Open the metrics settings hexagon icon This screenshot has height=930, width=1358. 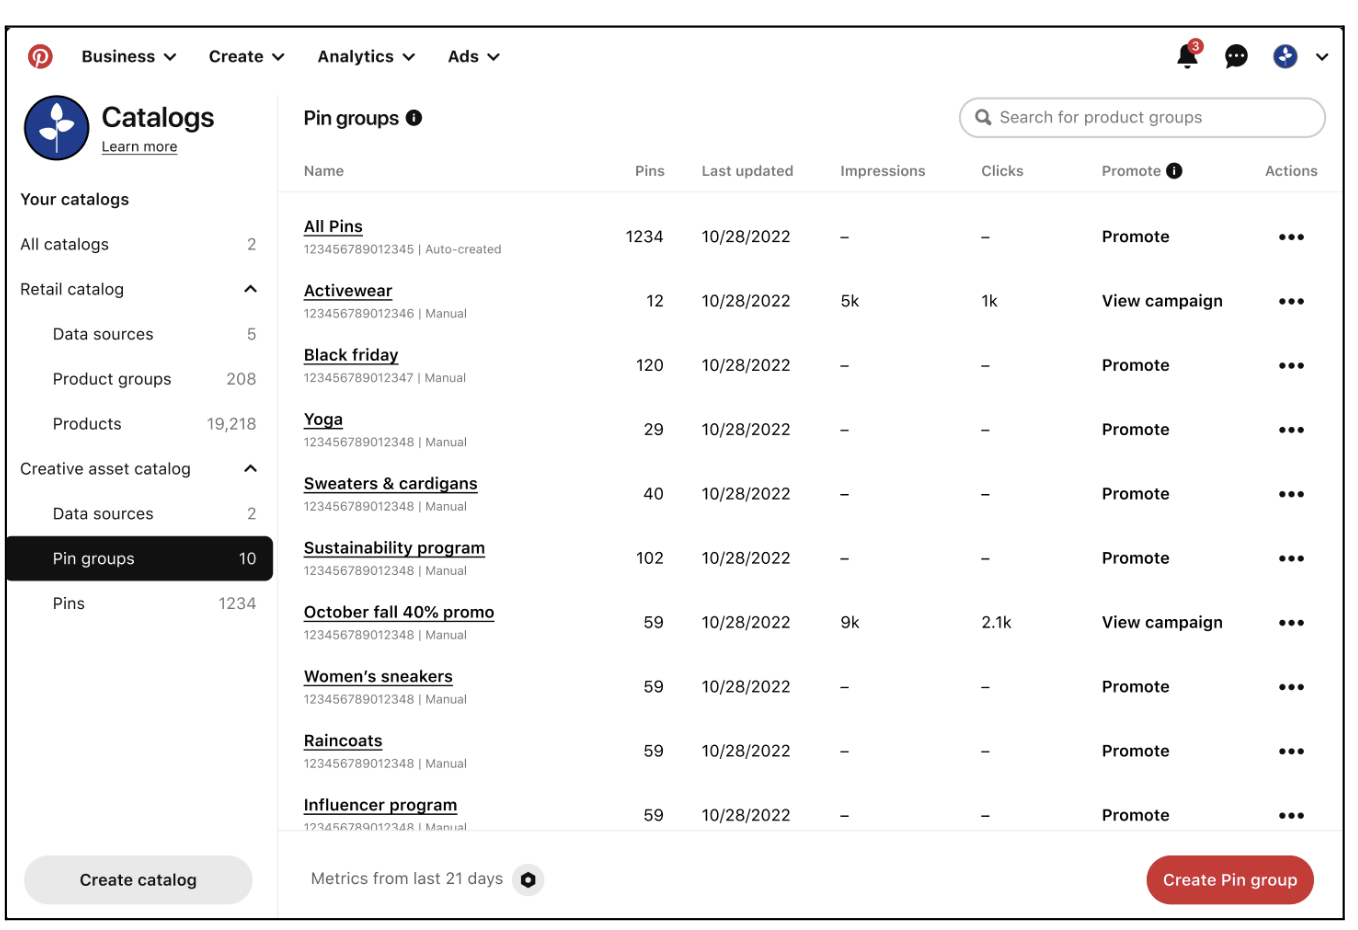point(528,880)
